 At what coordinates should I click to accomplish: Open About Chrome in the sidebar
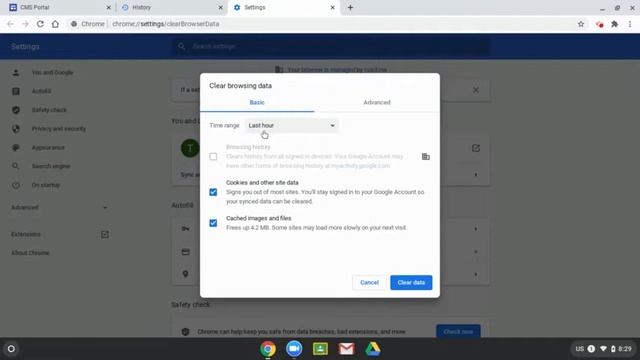click(30, 253)
